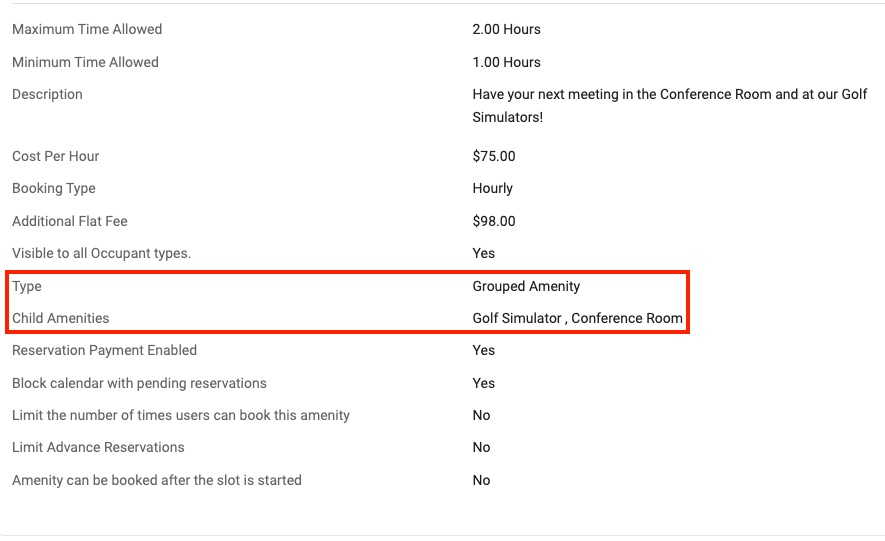Click the Cost Per Hour label

point(55,156)
